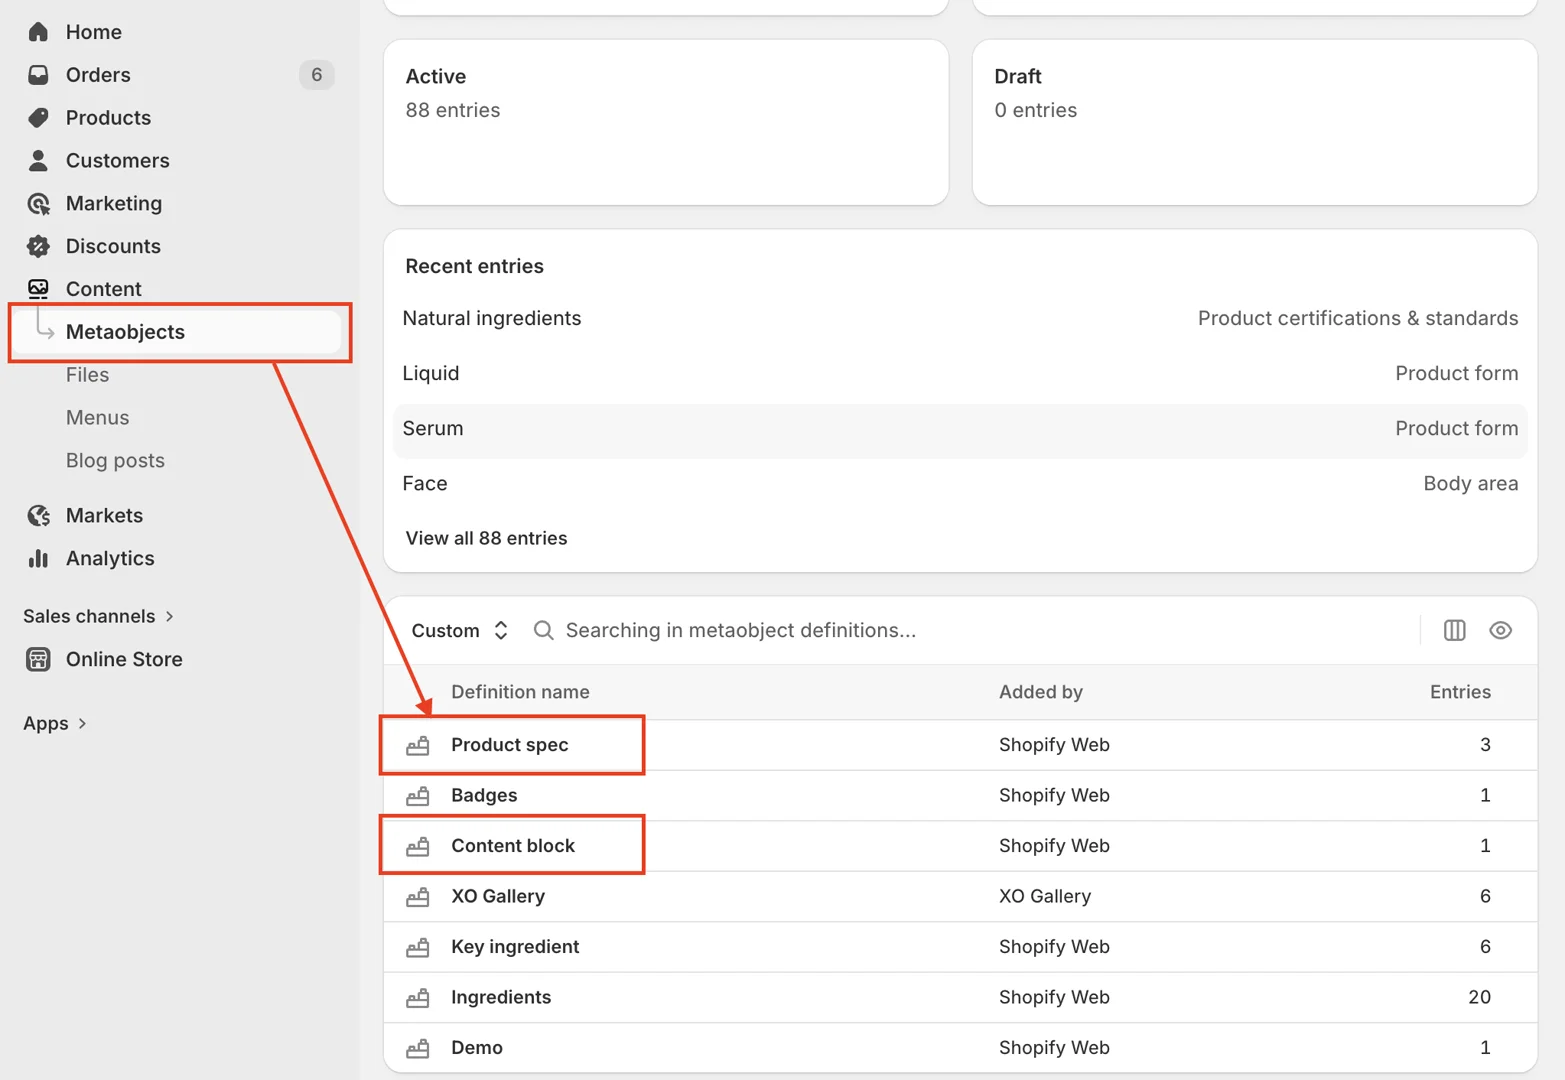
Task: Click the Home house icon
Action: click(x=38, y=32)
